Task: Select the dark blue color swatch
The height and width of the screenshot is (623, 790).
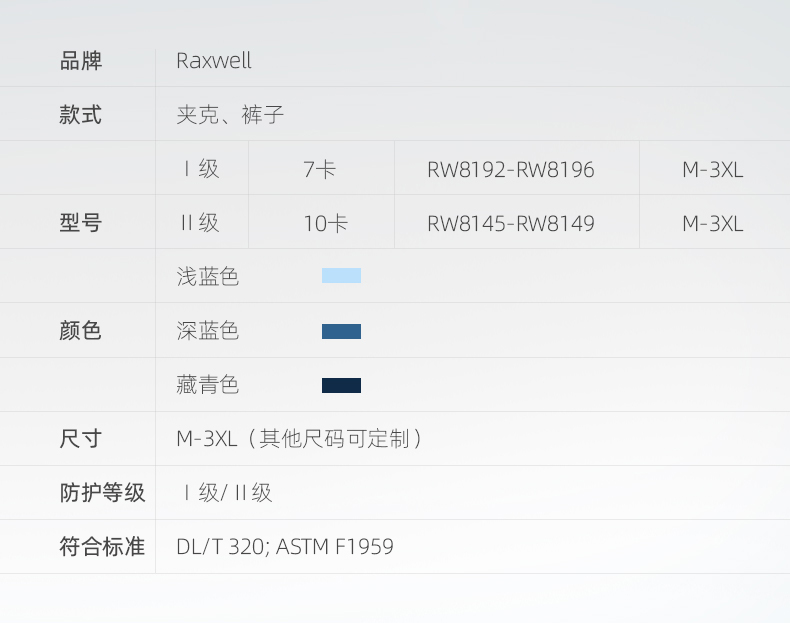Action: point(341,331)
